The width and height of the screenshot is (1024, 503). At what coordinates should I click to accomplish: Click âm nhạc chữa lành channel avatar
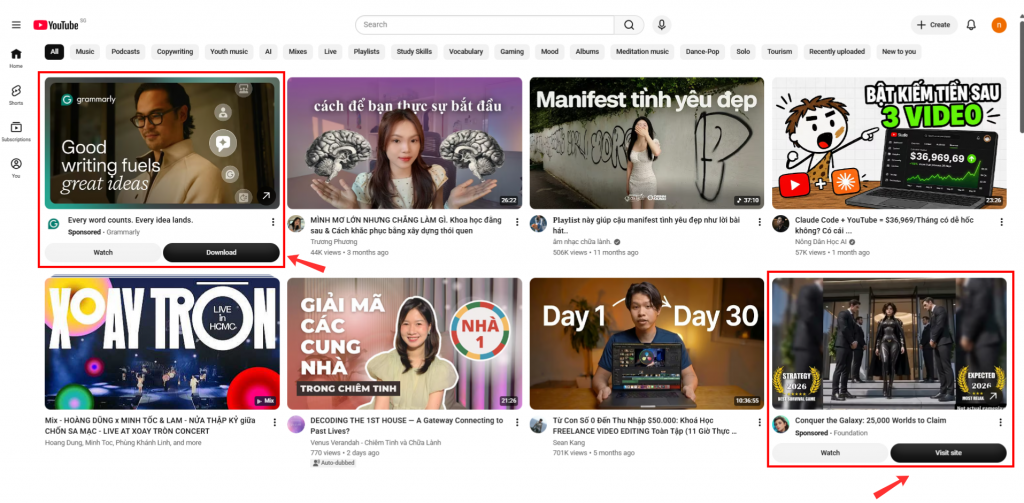click(538, 224)
